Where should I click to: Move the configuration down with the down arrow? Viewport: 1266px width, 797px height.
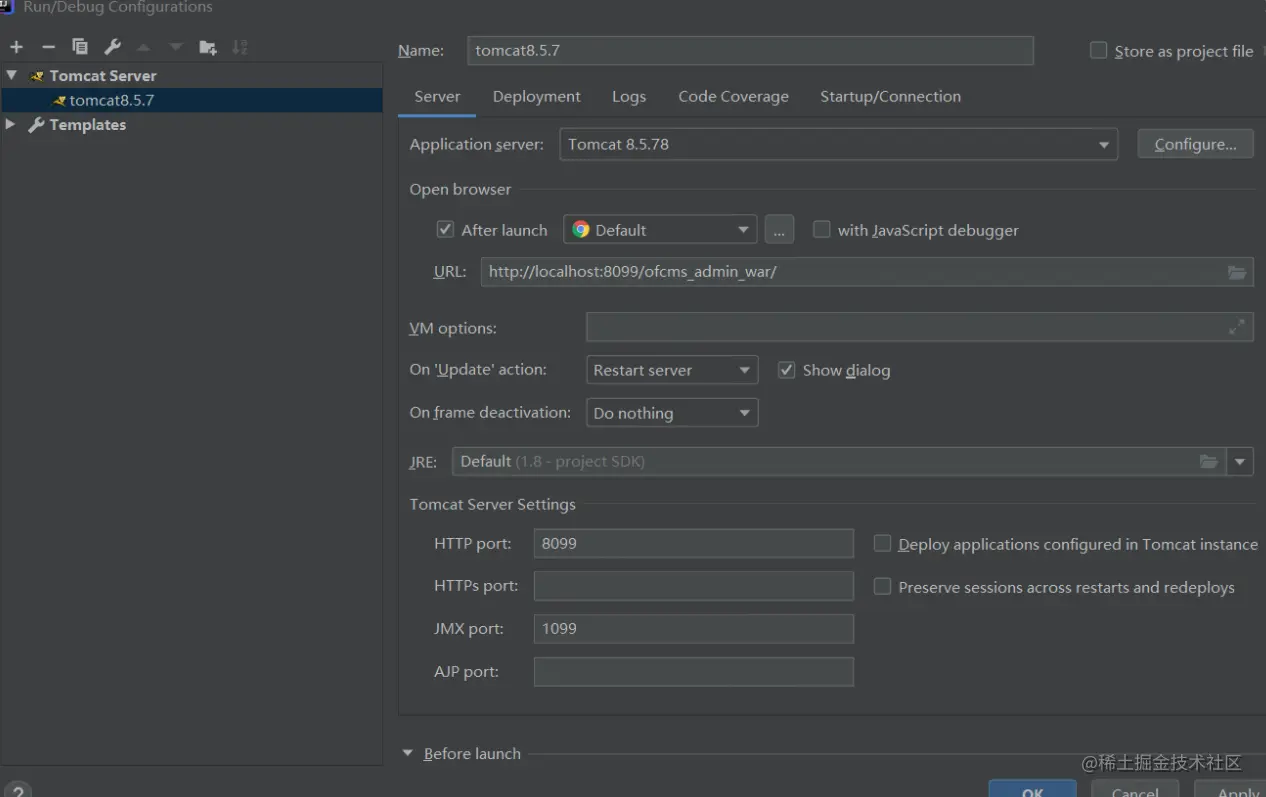click(176, 47)
